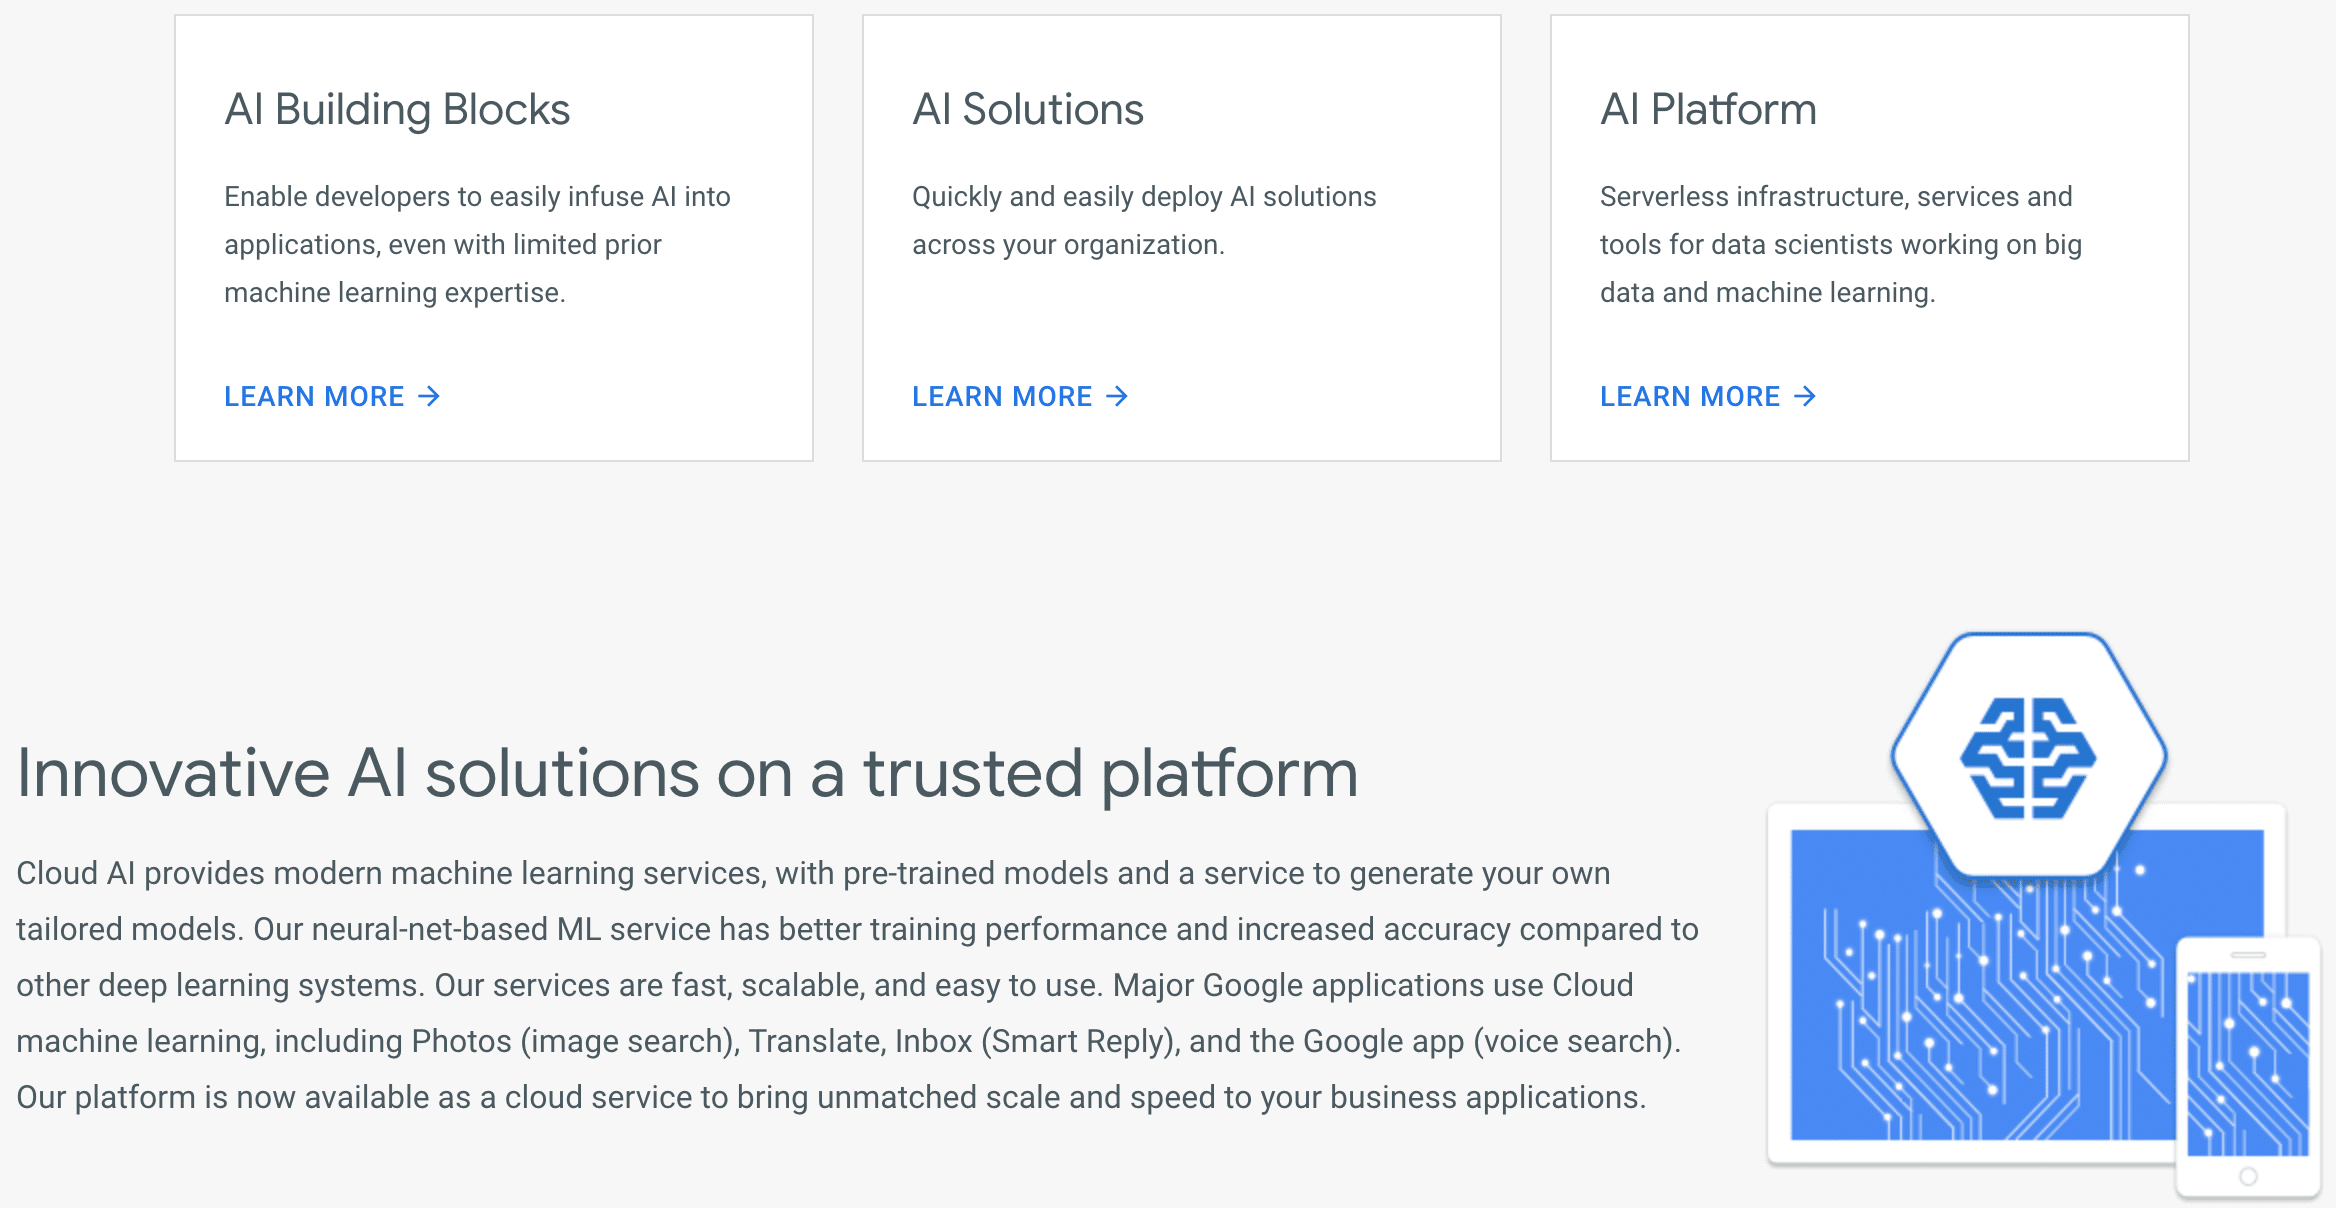Click arrow icon next to AI Platform Learn More

click(x=1805, y=396)
